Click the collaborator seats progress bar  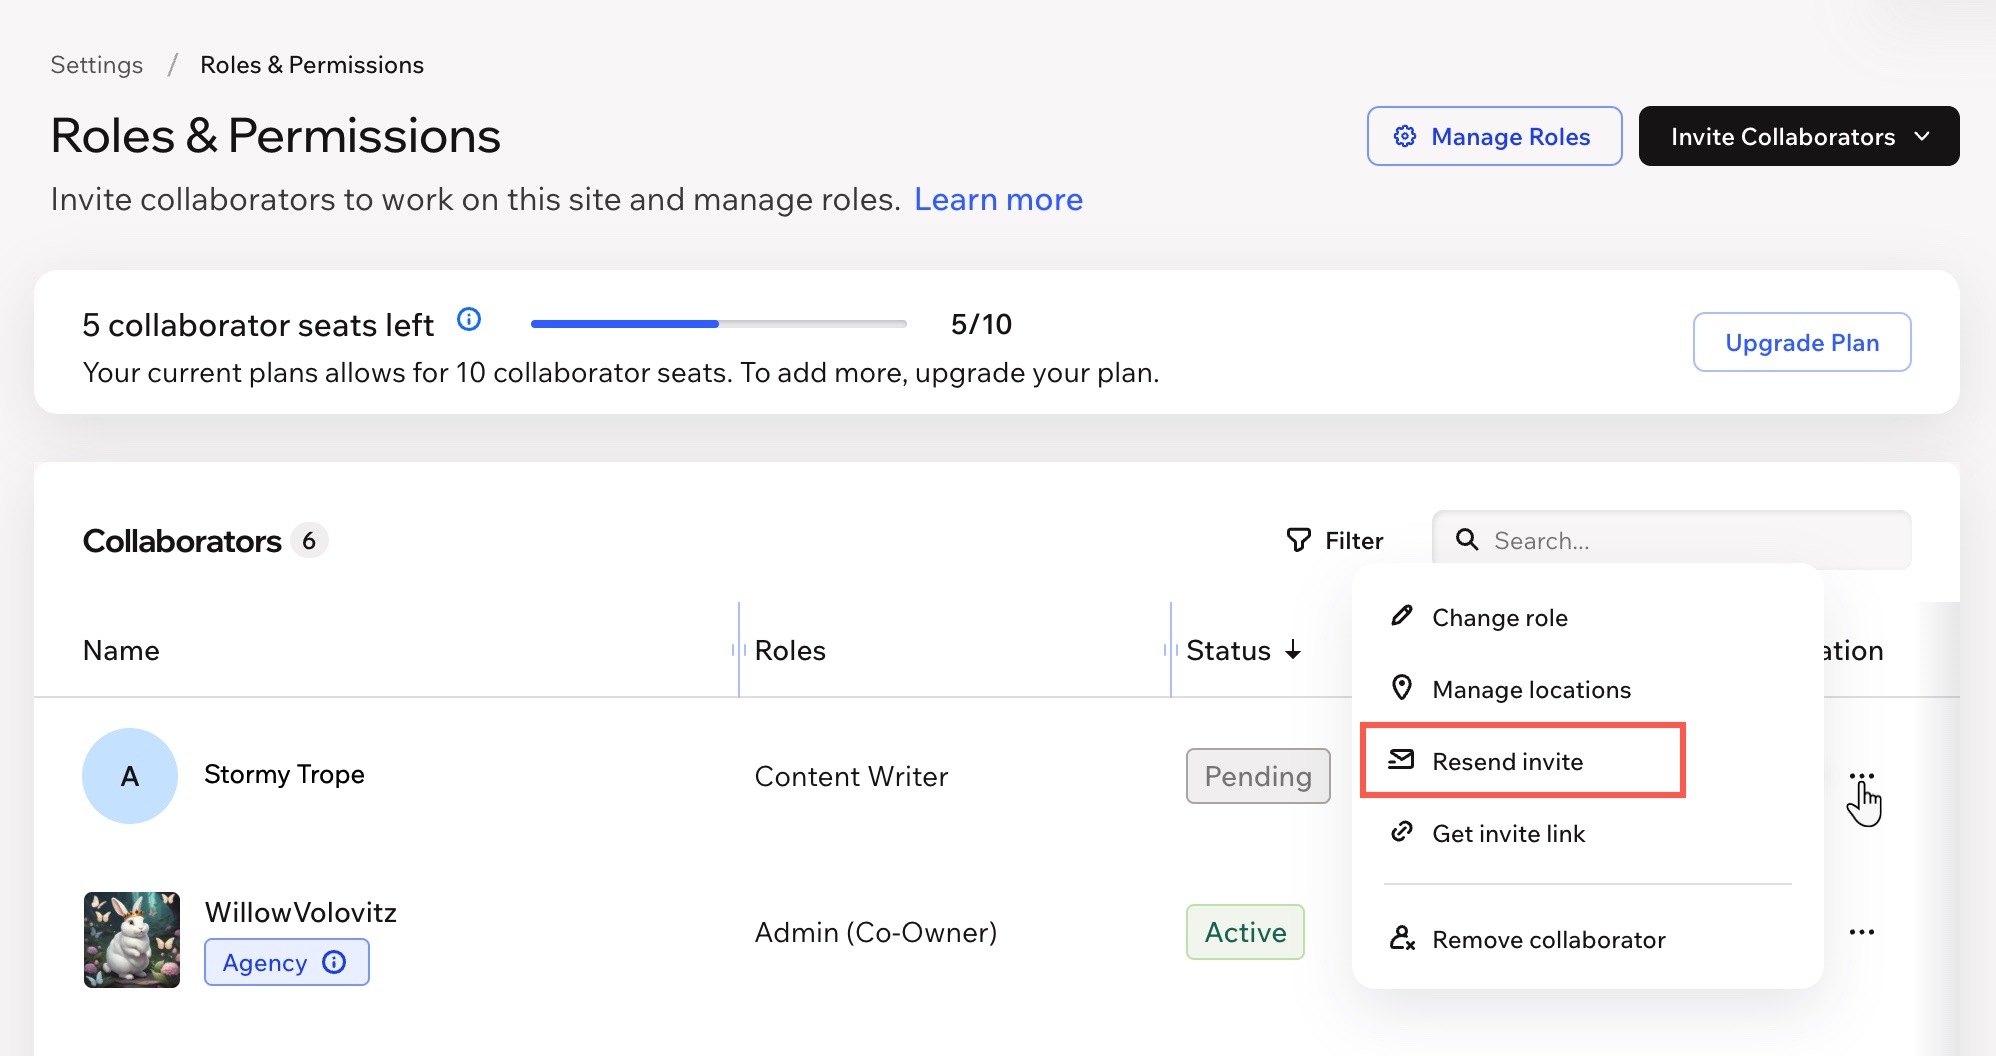718,324
